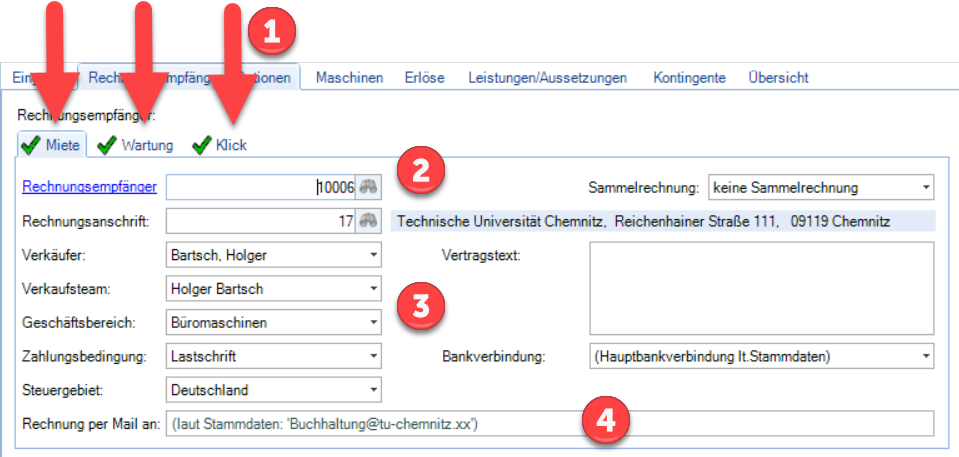Expand the Zahlungsbedingung dropdown

click(x=373, y=356)
